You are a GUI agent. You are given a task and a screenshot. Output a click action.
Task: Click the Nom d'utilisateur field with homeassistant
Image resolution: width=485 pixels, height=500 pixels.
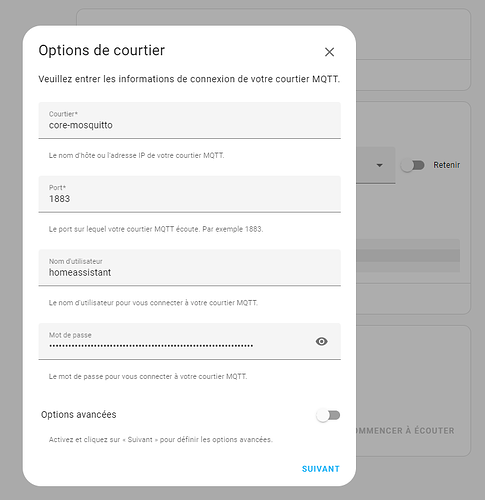click(x=190, y=268)
